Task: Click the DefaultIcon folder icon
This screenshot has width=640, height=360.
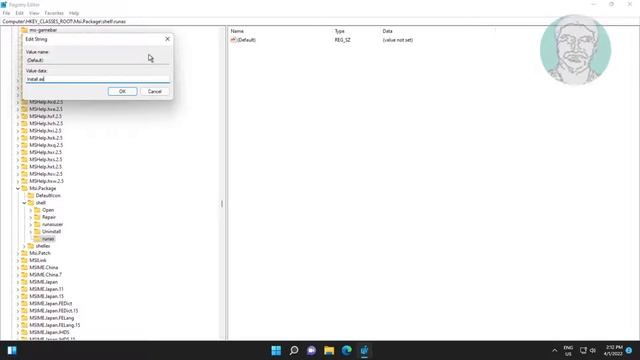Action: (x=31, y=196)
